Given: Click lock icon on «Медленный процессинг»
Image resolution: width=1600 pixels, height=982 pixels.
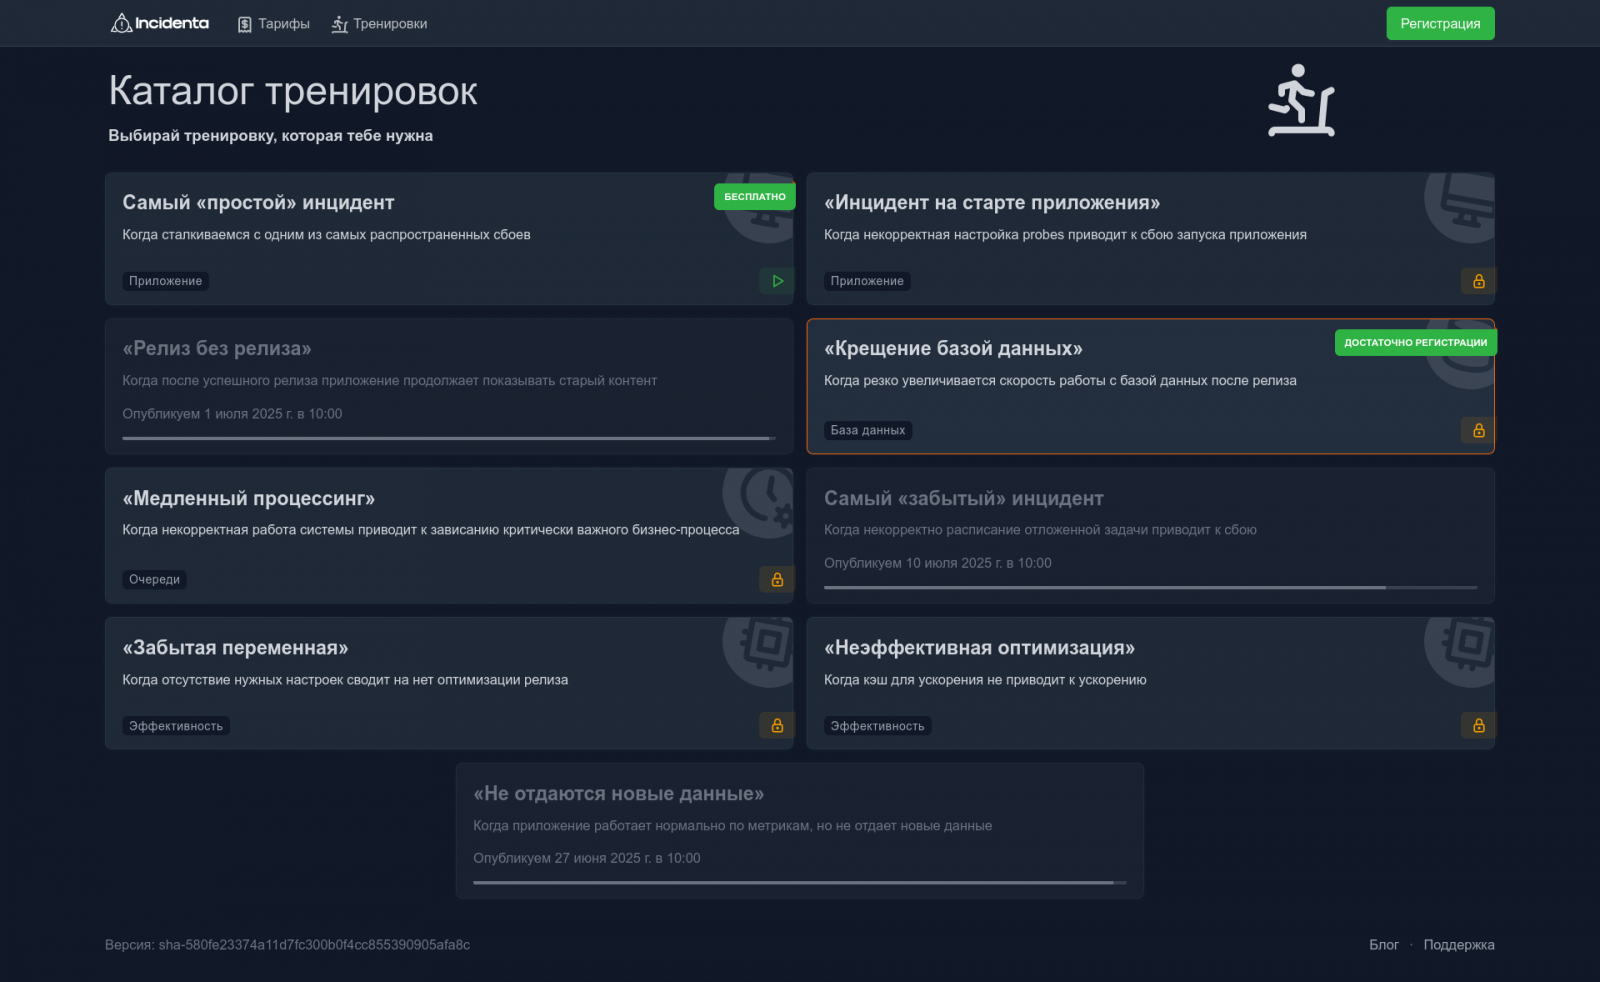Looking at the screenshot, I should [x=777, y=579].
